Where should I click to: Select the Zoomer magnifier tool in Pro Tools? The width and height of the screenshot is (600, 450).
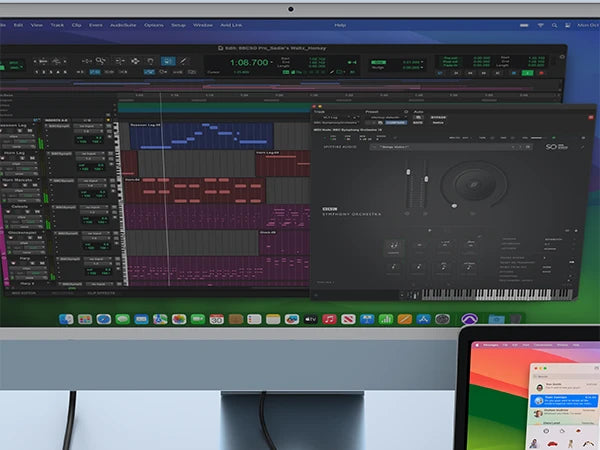(x=101, y=61)
